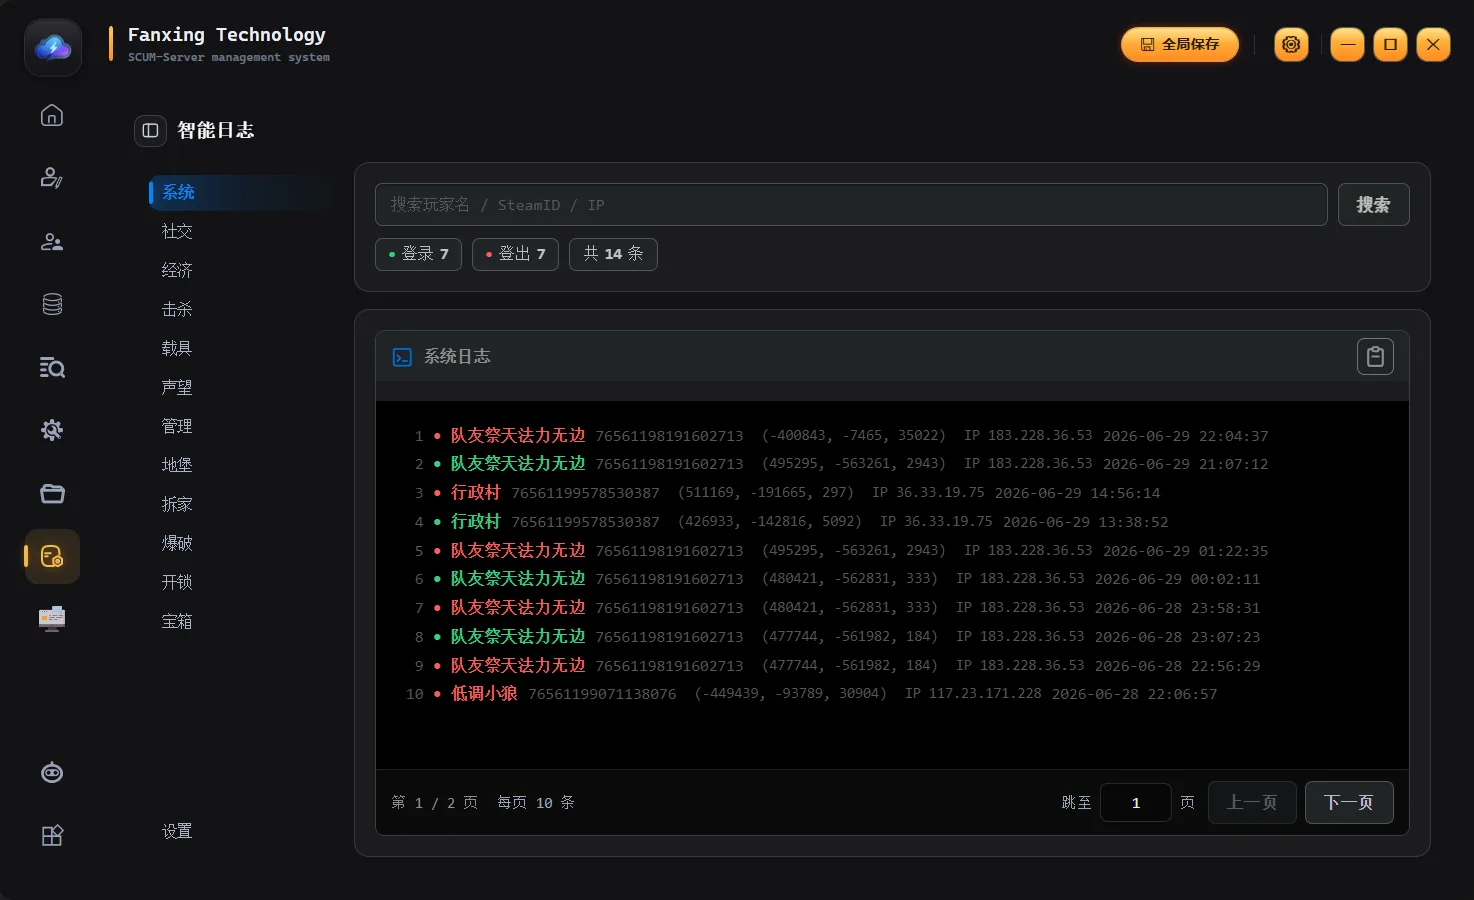
Task: Click the 搜索 search button
Action: point(1373,204)
